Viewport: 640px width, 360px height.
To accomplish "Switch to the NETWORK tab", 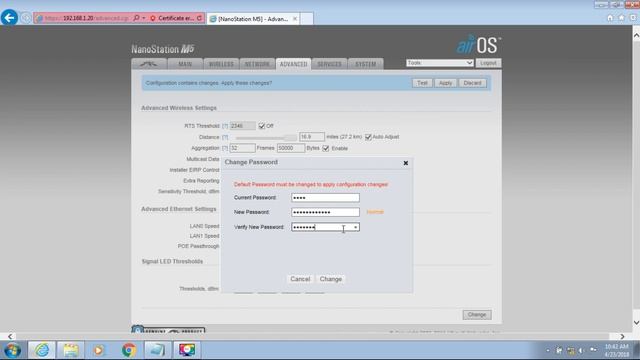I will coord(257,64).
